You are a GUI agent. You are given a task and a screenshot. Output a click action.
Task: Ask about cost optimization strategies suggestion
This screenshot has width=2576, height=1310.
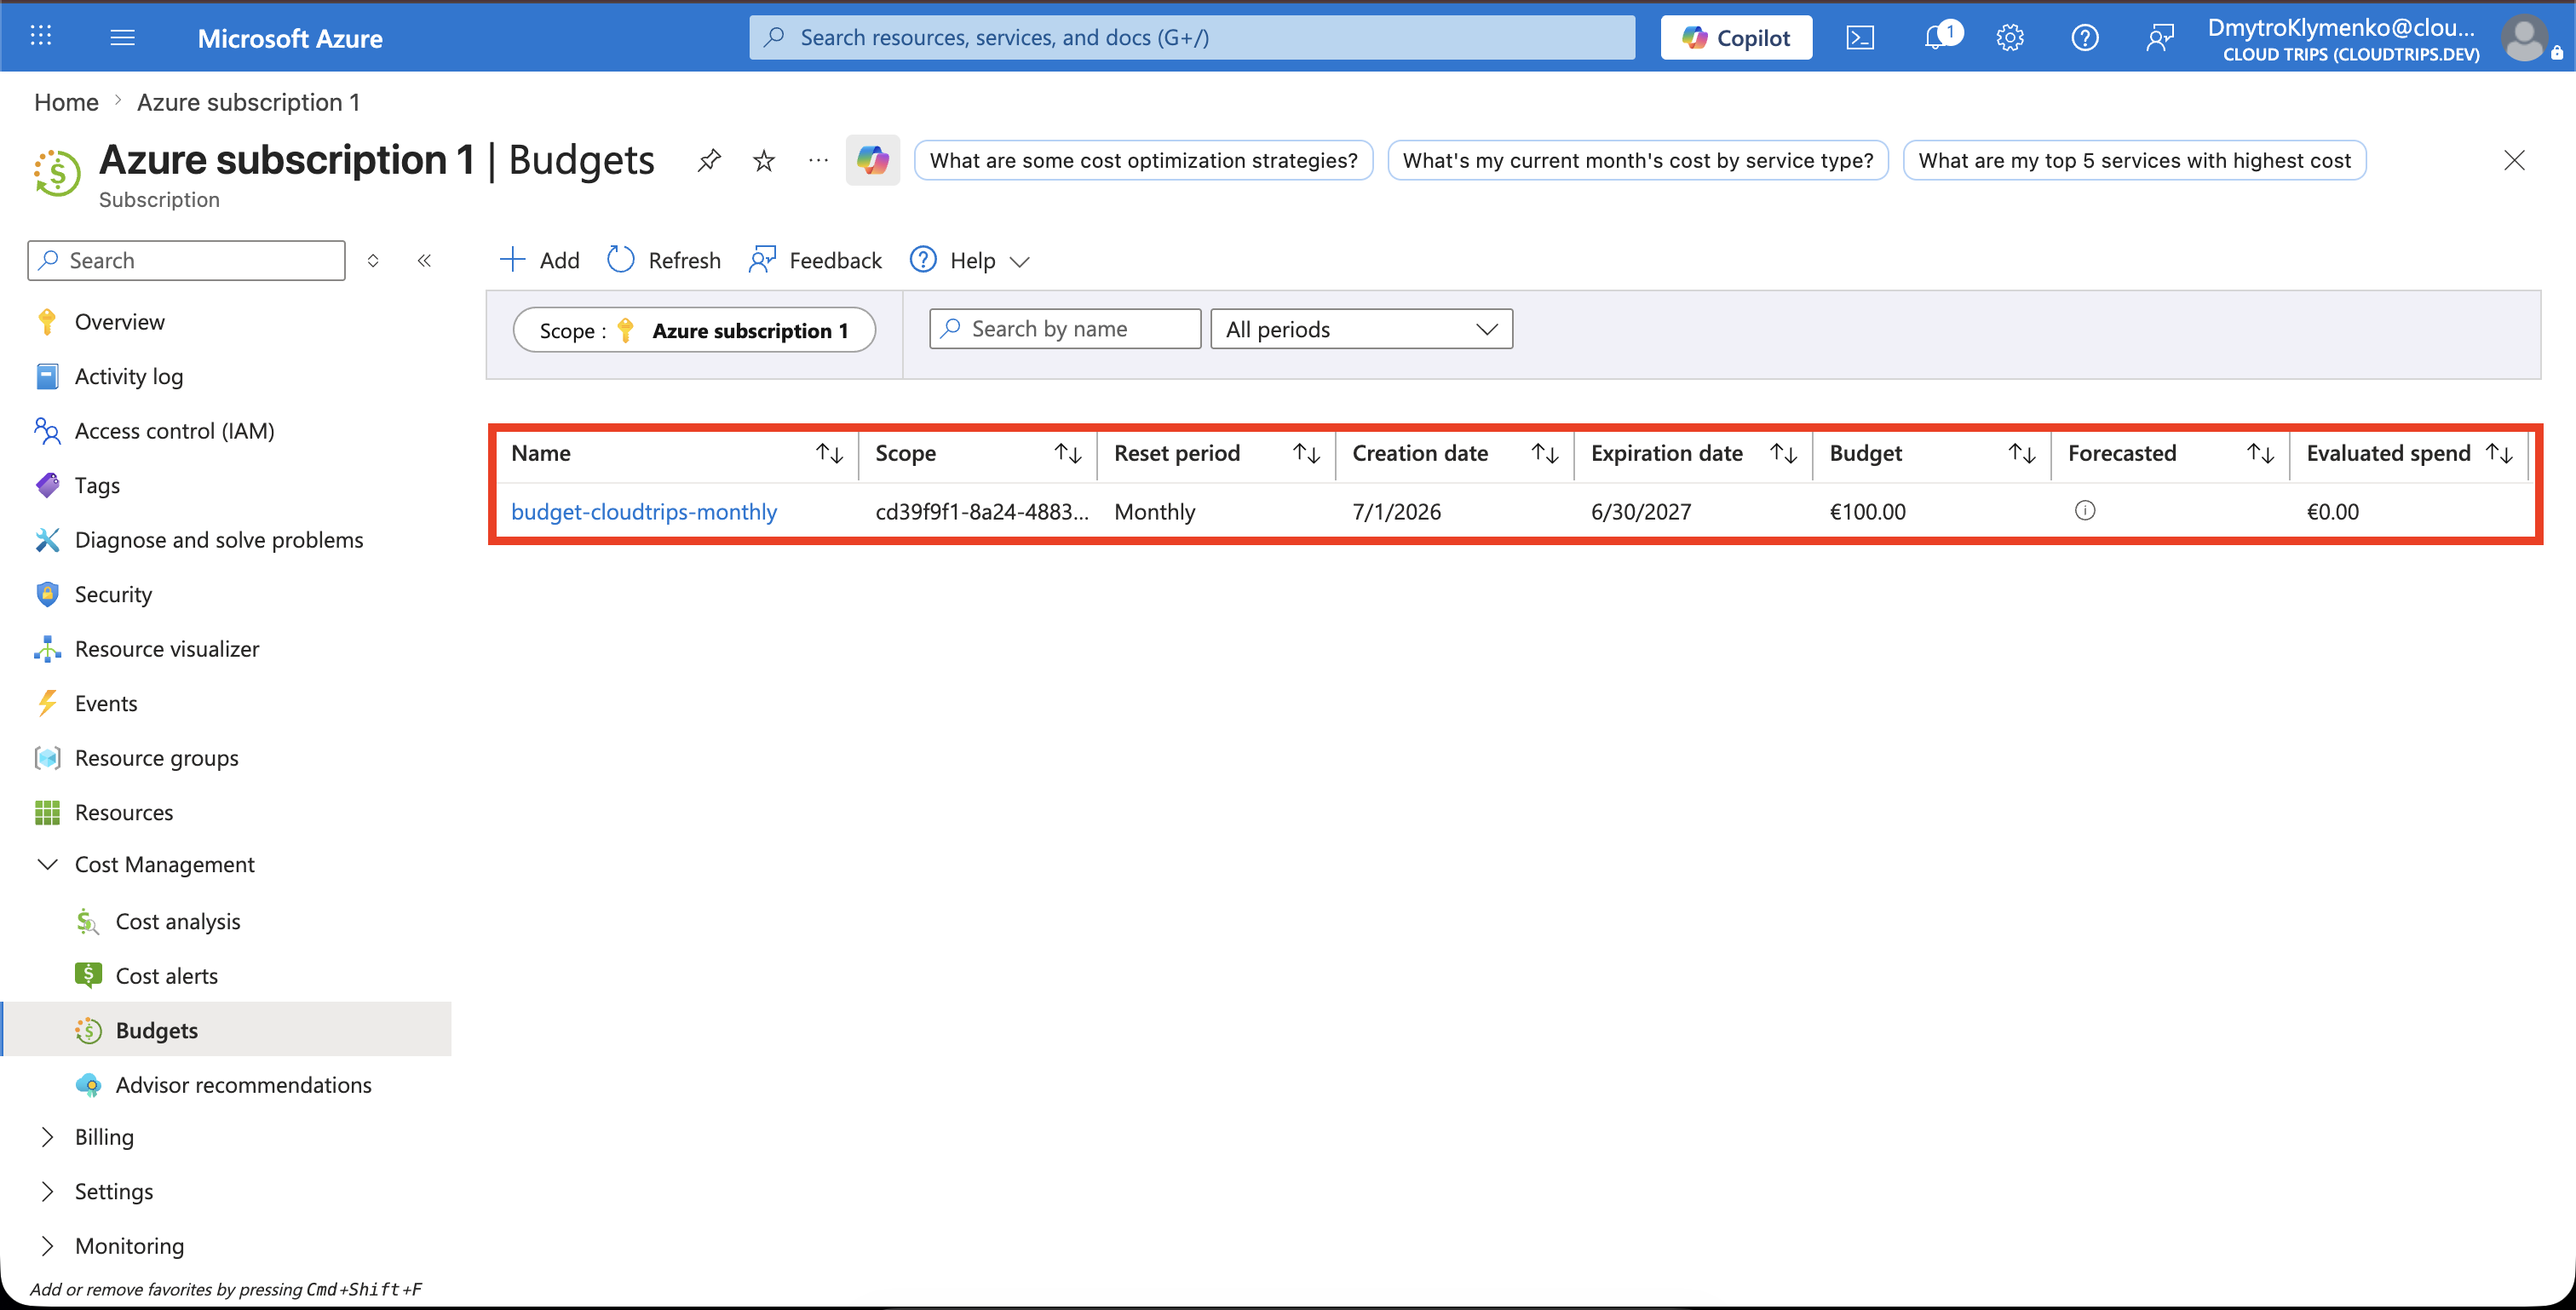(x=1143, y=160)
